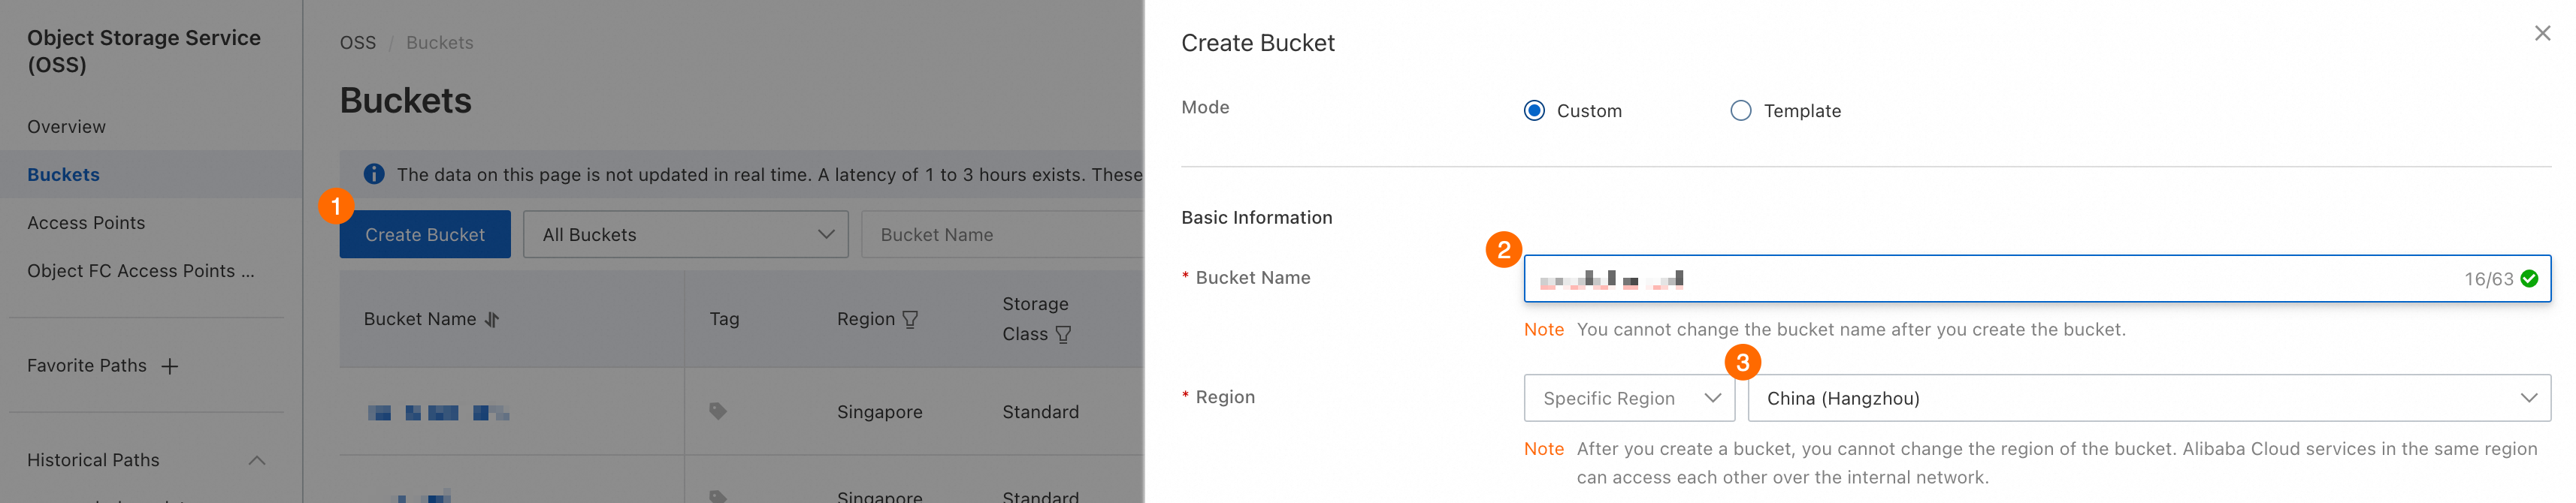Click the Bucket Name search field
Viewport: 2576px width, 503px height.
pyautogui.click(x=1000, y=235)
